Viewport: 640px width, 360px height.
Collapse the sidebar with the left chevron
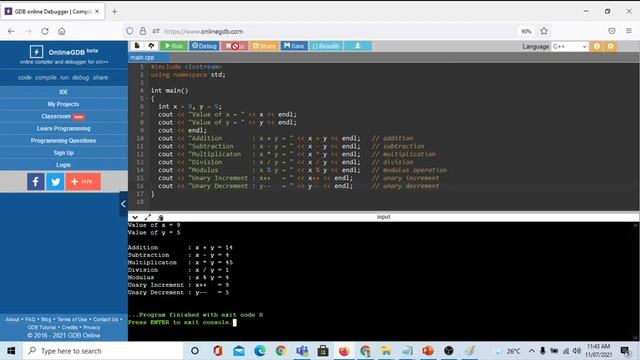(x=123, y=204)
